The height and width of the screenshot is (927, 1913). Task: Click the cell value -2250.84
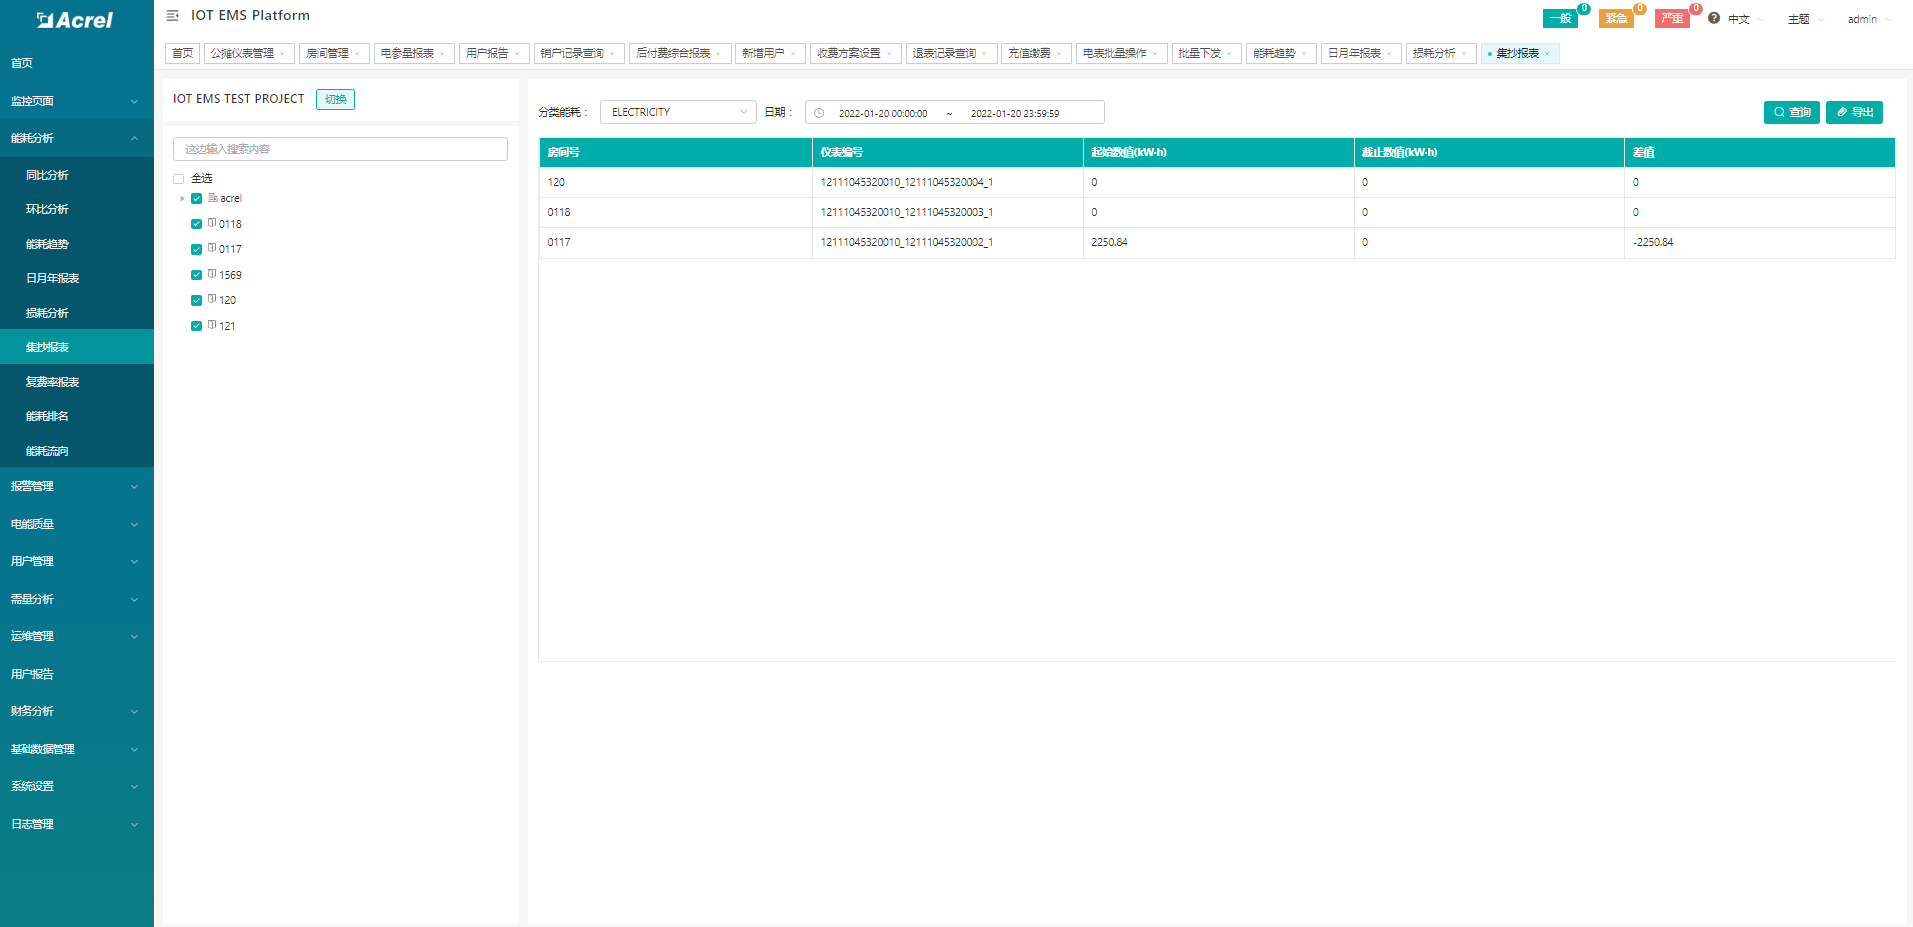(1653, 242)
